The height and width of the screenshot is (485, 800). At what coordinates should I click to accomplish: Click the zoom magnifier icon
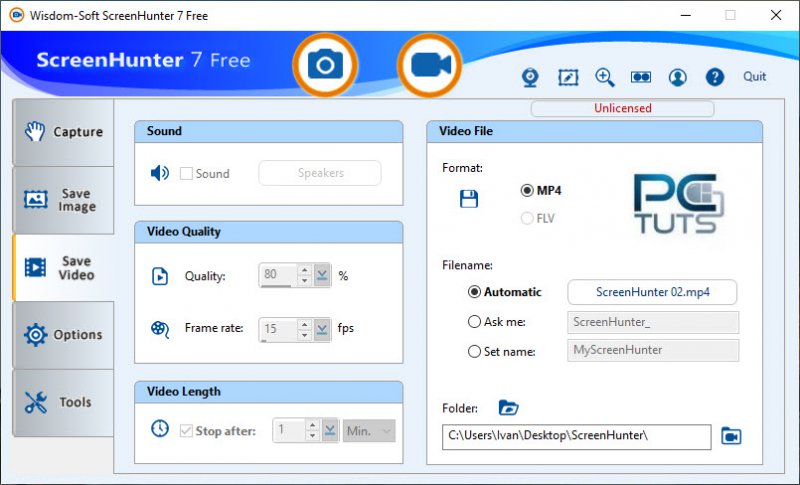(x=605, y=78)
